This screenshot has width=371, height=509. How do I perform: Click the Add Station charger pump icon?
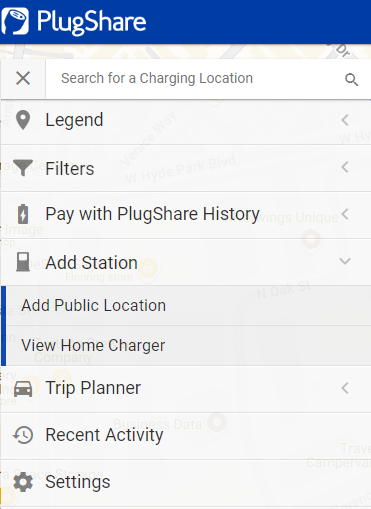click(23, 262)
